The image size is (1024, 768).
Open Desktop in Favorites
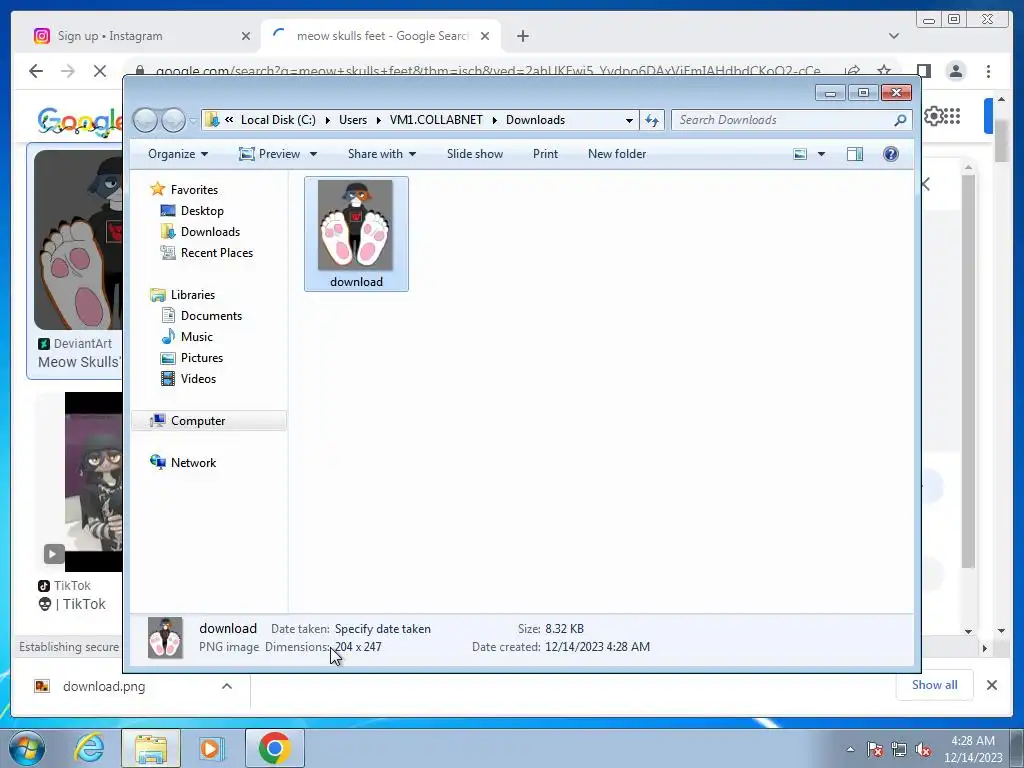(x=202, y=211)
